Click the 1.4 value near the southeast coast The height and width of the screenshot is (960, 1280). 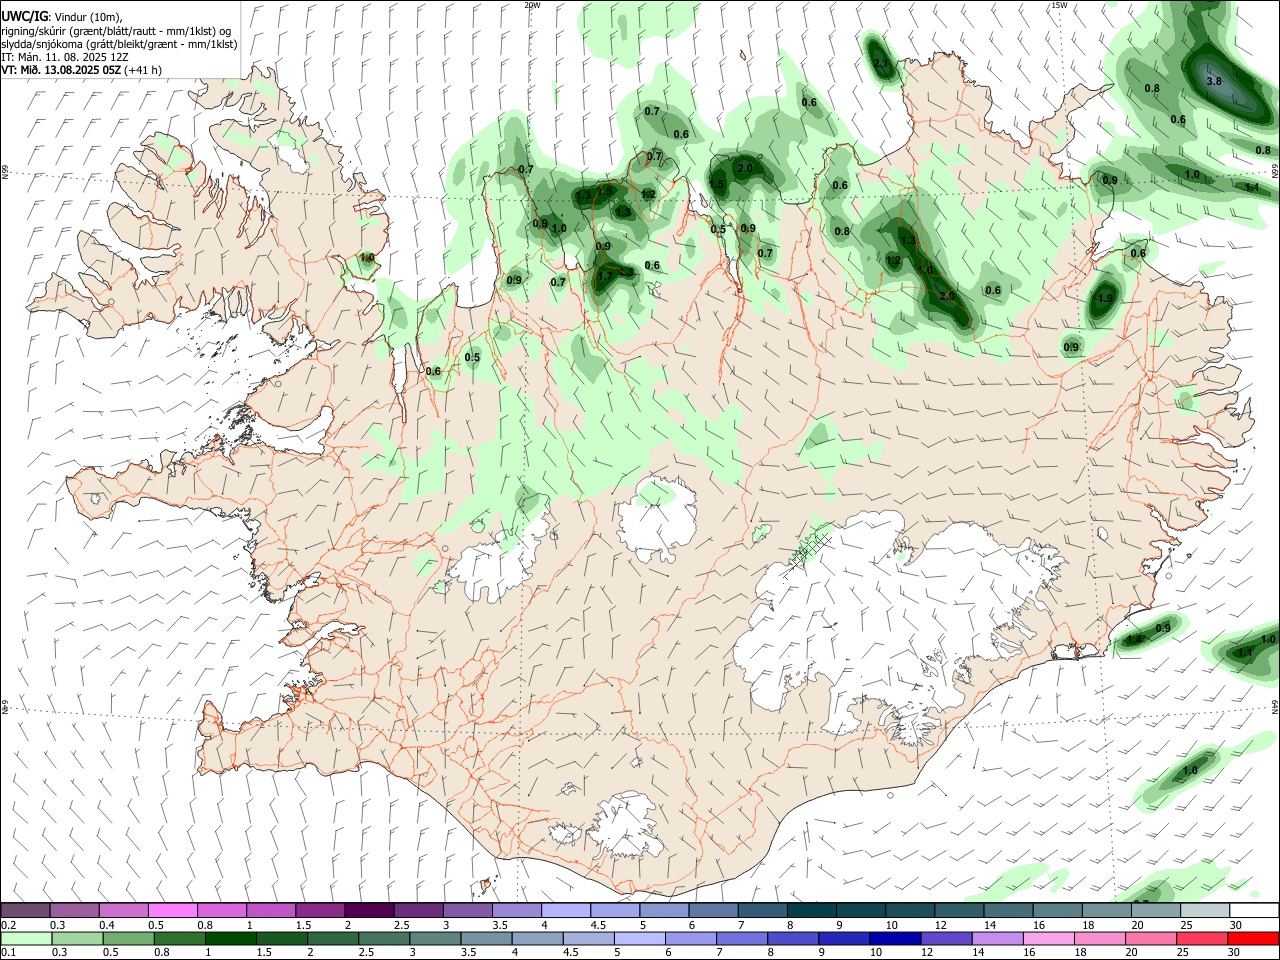point(1134,639)
